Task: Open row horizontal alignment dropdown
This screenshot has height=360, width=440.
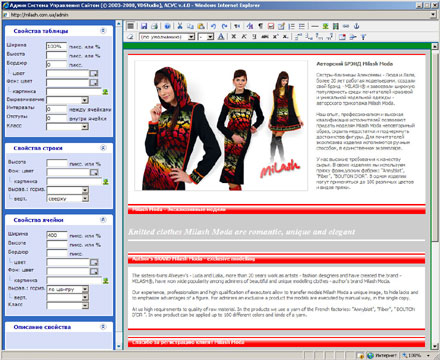Action: (x=85, y=190)
